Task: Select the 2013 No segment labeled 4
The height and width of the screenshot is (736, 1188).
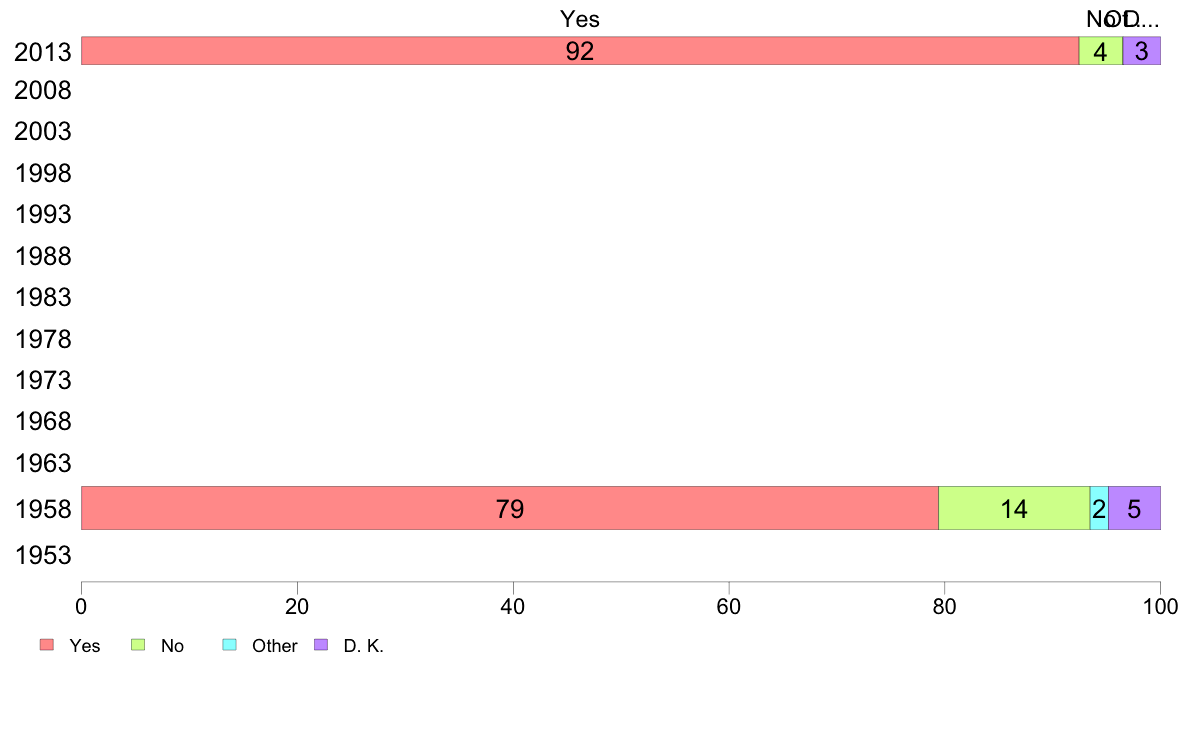Action: [x=1101, y=51]
